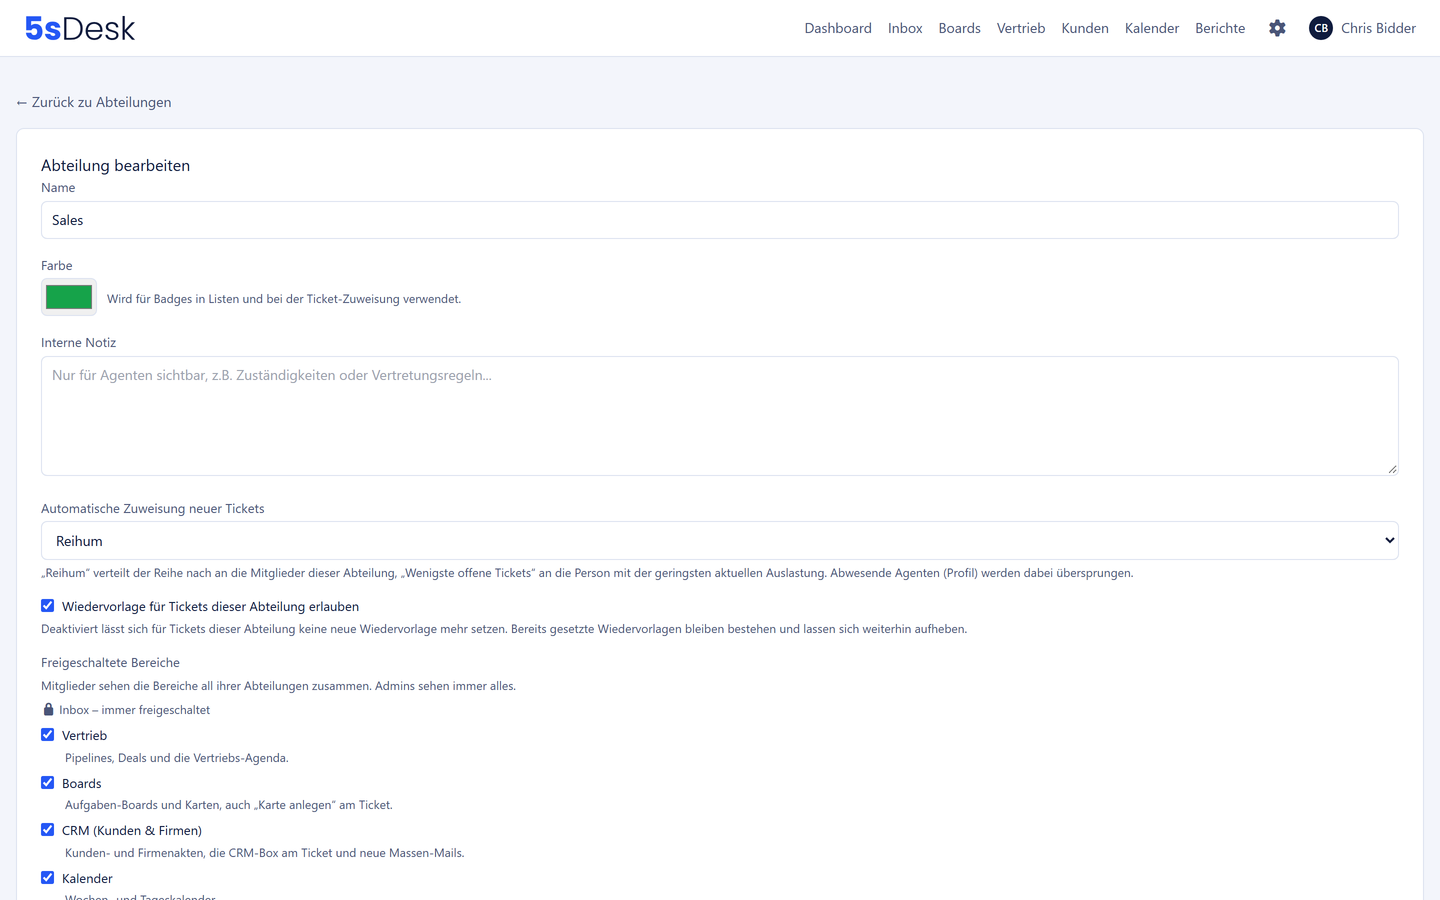This screenshot has height=900, width=1440.
Task: Click the Vertrieb checkbox label text
Action: (84, 735)
